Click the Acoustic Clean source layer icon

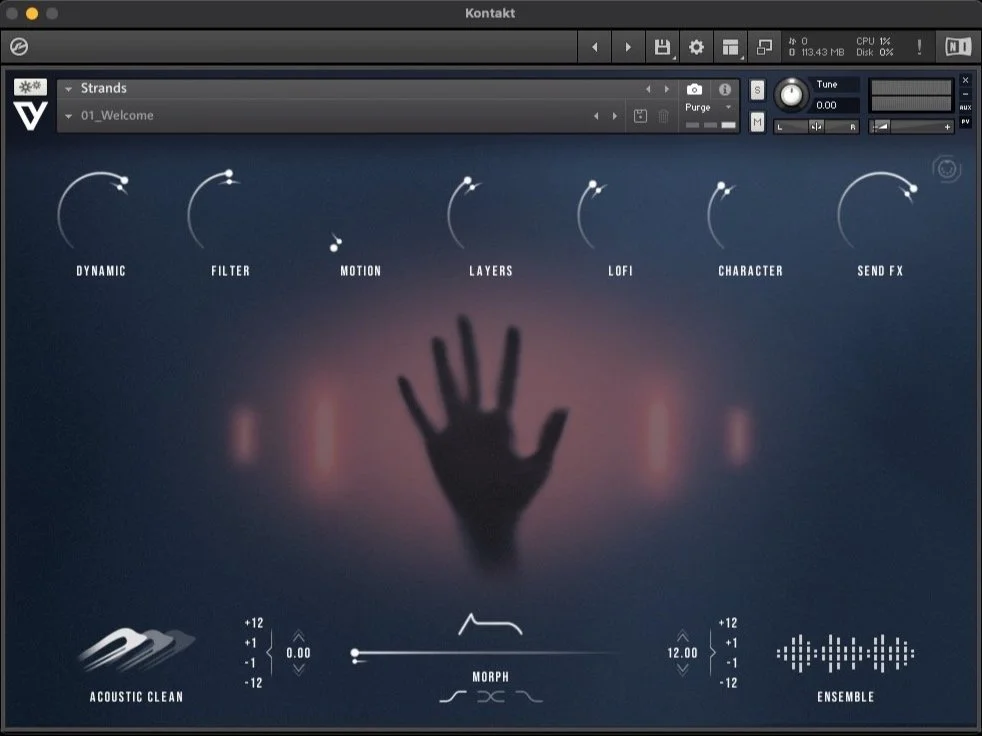coord(136,650)
